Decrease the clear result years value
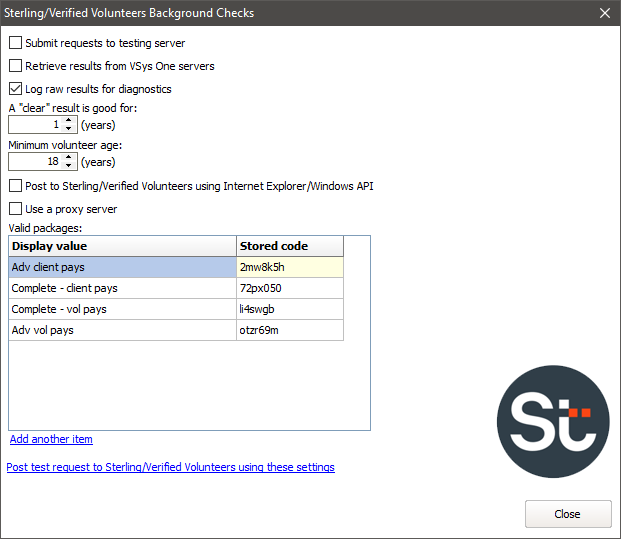 [x=69, y=129]
